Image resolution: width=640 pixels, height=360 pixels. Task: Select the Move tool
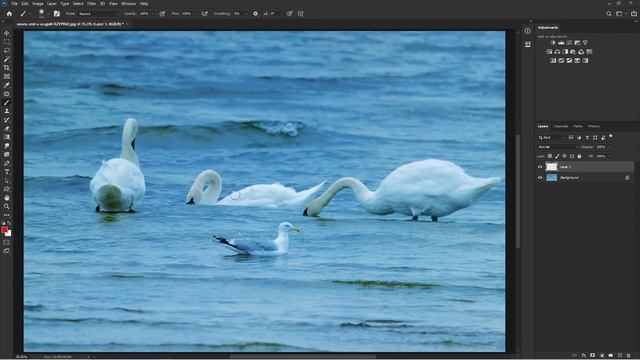coord(7,33)
